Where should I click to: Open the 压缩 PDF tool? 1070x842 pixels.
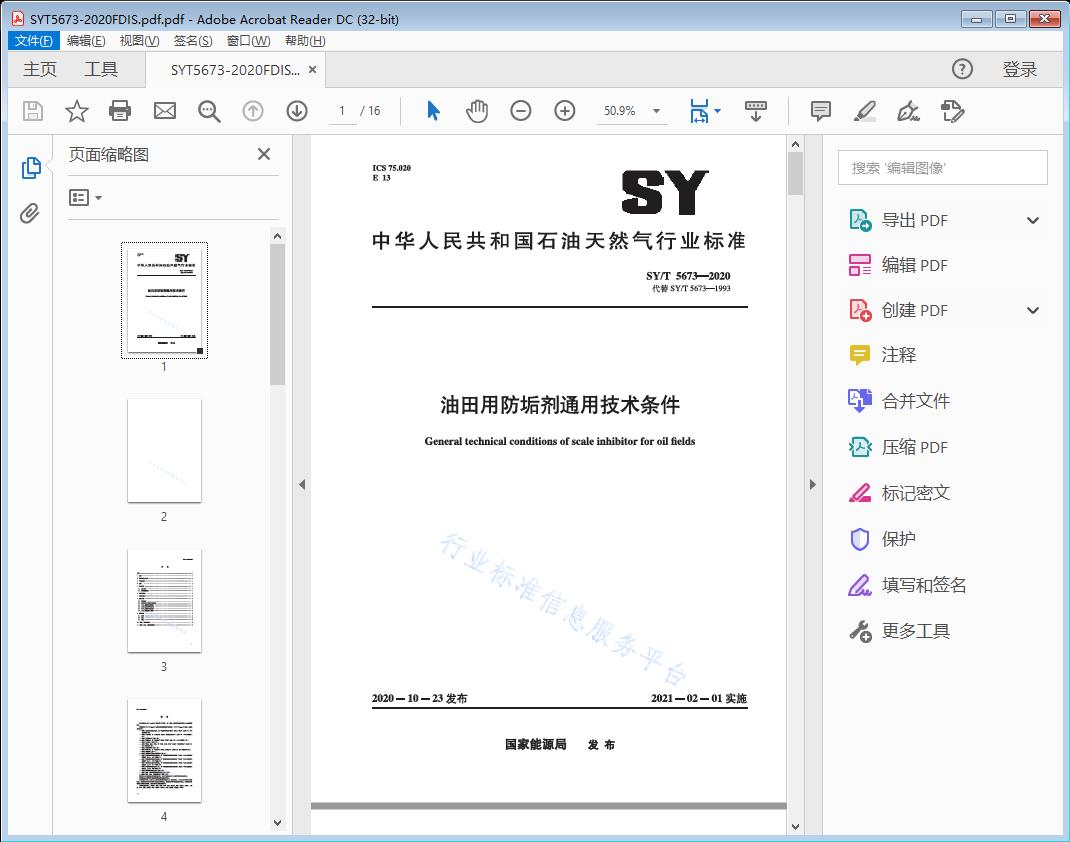click(x=913, y=447)
